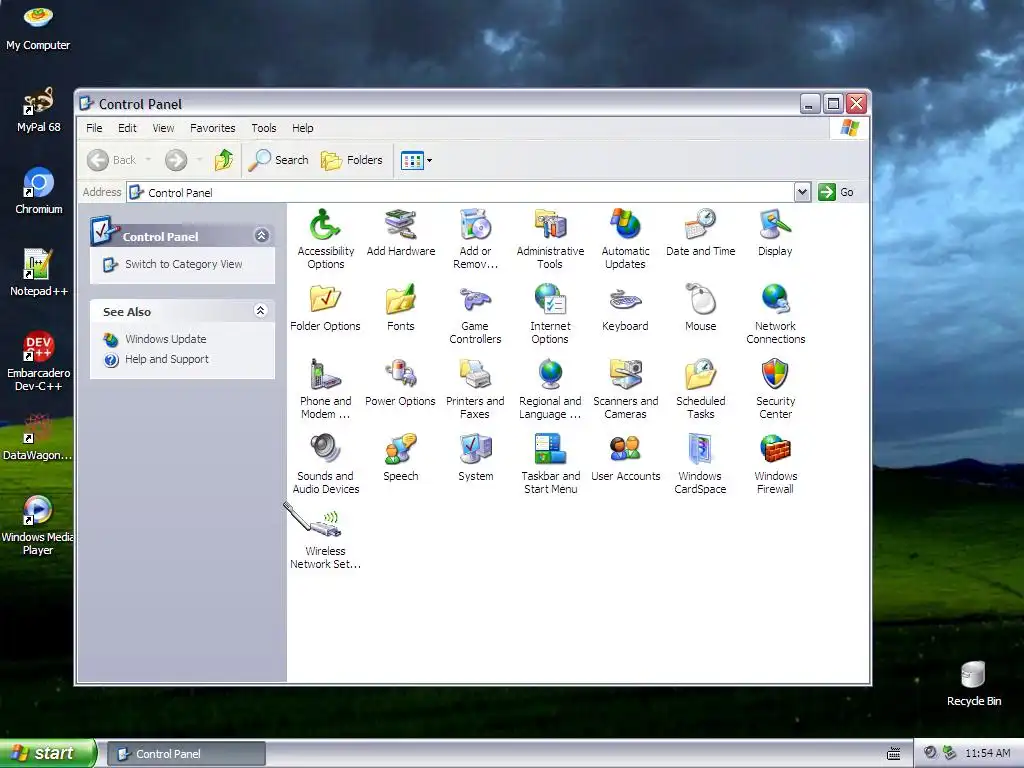The height and width of the screenshot is (768, 1024).
Task: Open the View menu
Action: 163,128
